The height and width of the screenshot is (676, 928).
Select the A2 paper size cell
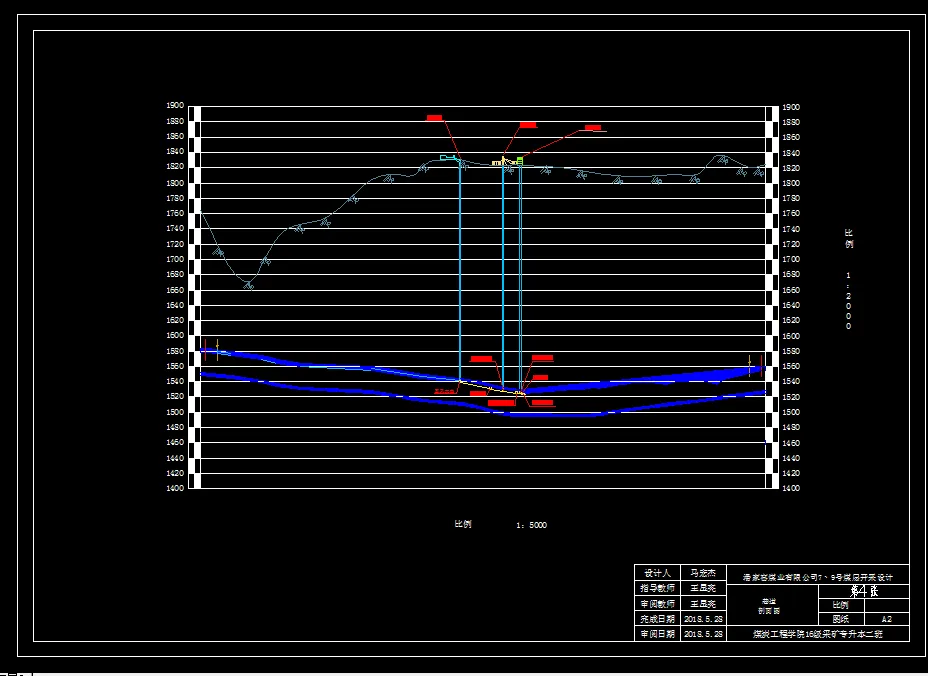point(887,619)
